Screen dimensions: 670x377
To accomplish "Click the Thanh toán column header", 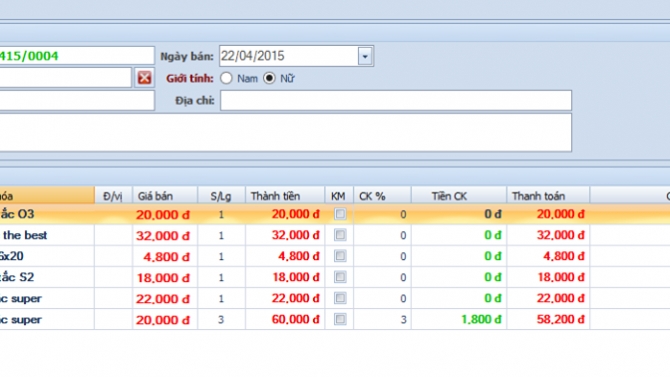I will (x=548, y=196).
